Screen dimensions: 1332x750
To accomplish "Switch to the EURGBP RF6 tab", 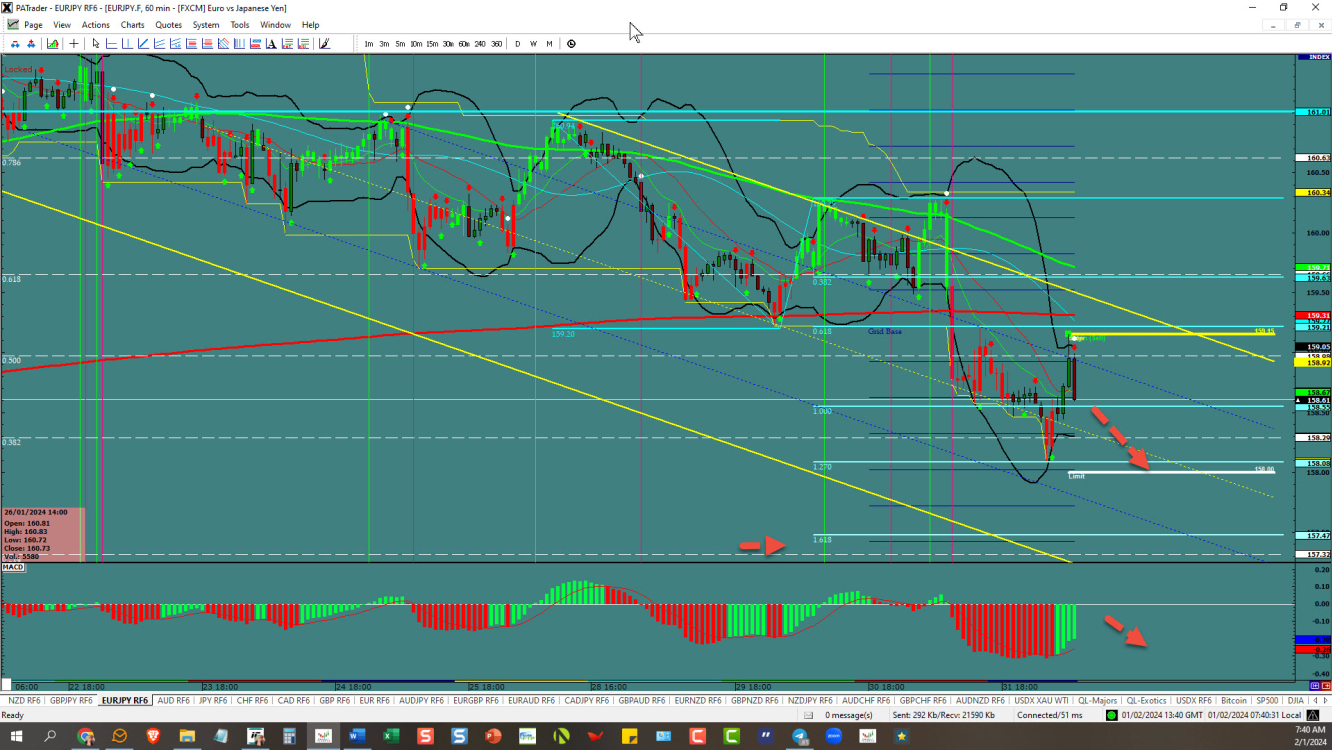I will coord(478,700).
